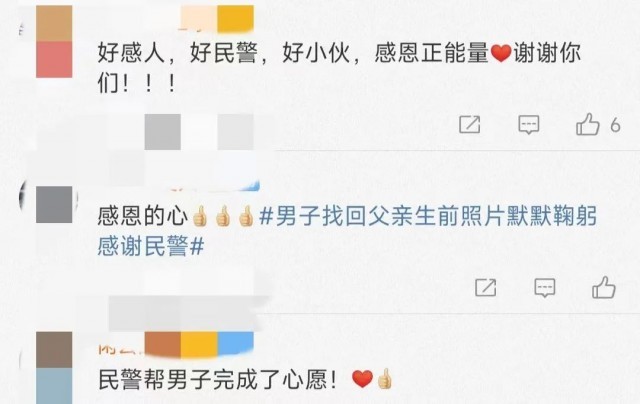
Task: Click the red heart emoji after 感恩正能量
Action: [x=500, y=54]
